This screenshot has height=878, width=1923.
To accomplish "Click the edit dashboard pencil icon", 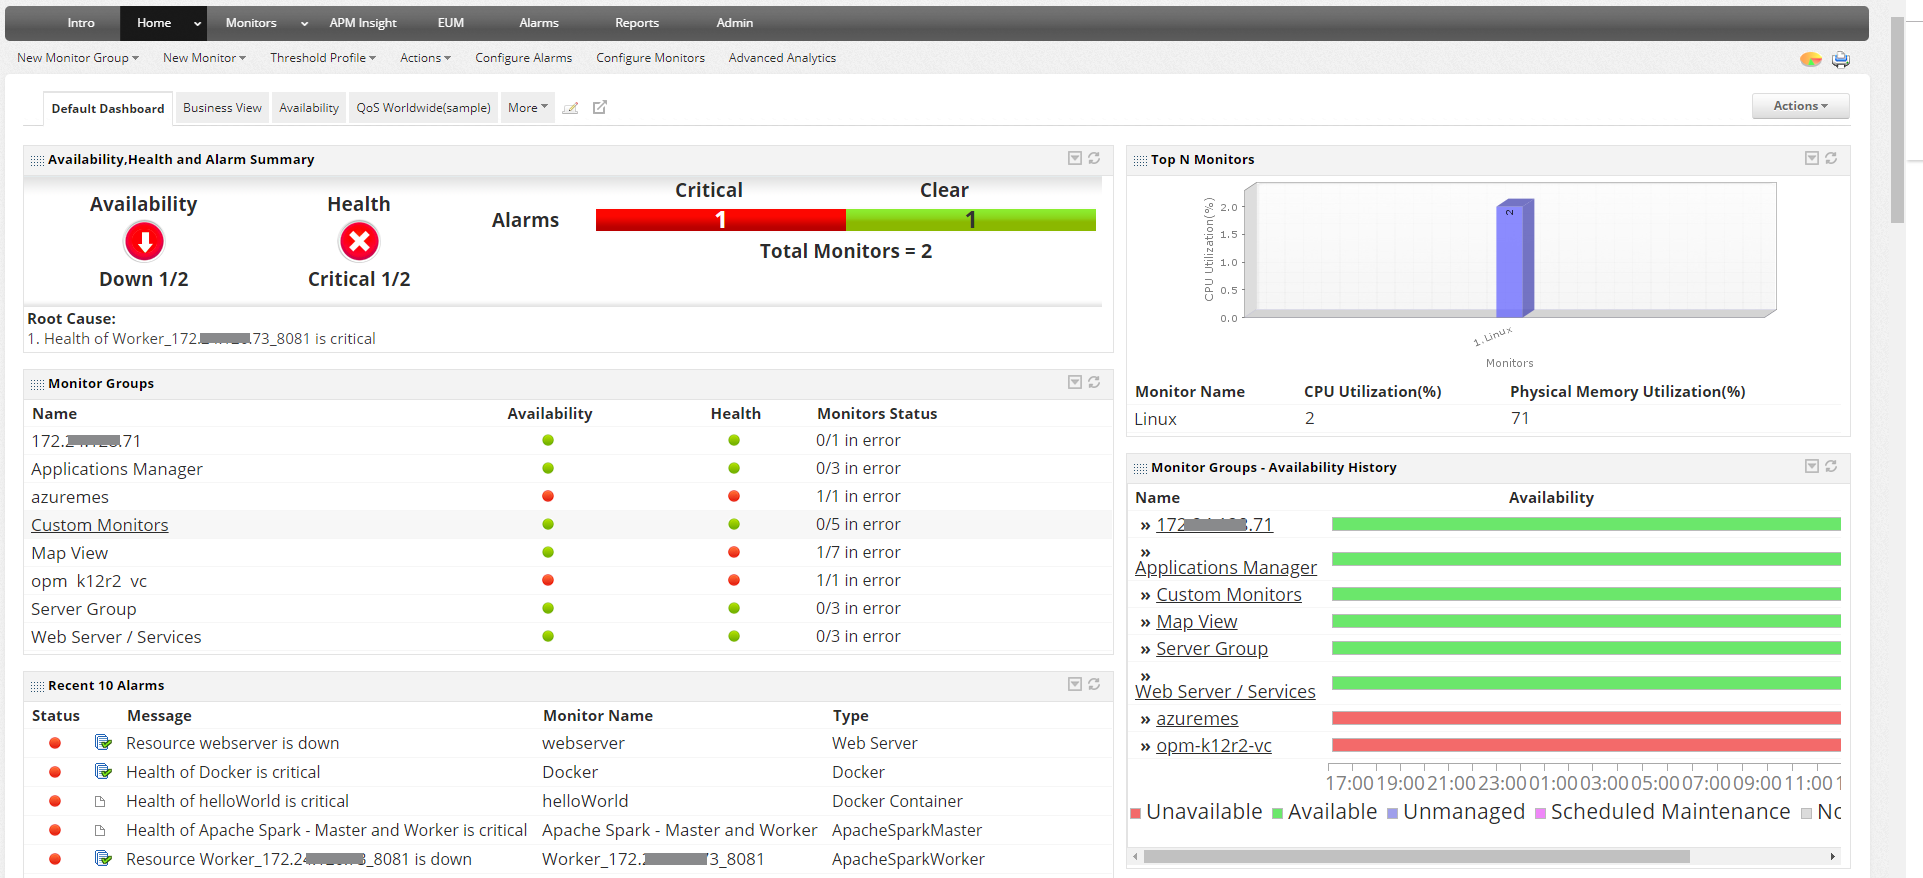I will click(570, 108).
